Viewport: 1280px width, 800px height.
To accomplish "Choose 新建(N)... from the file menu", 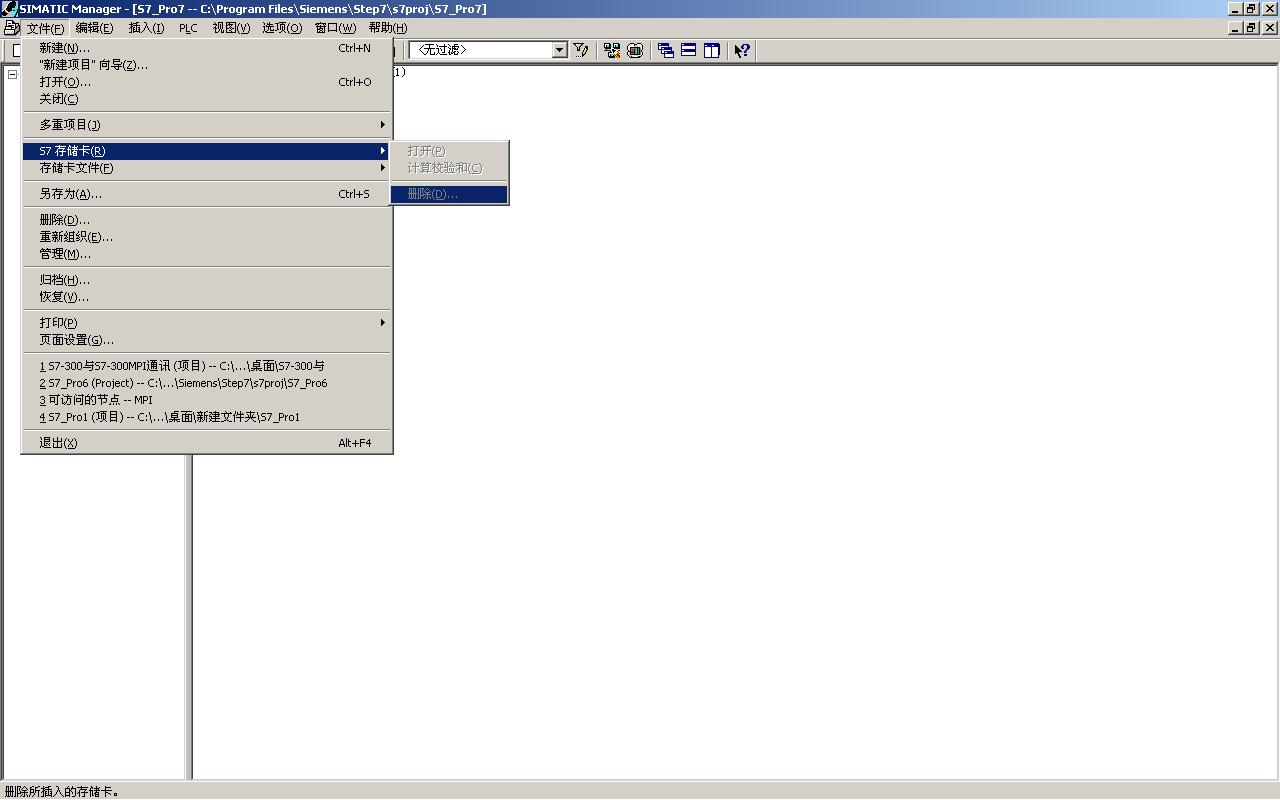I will [207, 48].
